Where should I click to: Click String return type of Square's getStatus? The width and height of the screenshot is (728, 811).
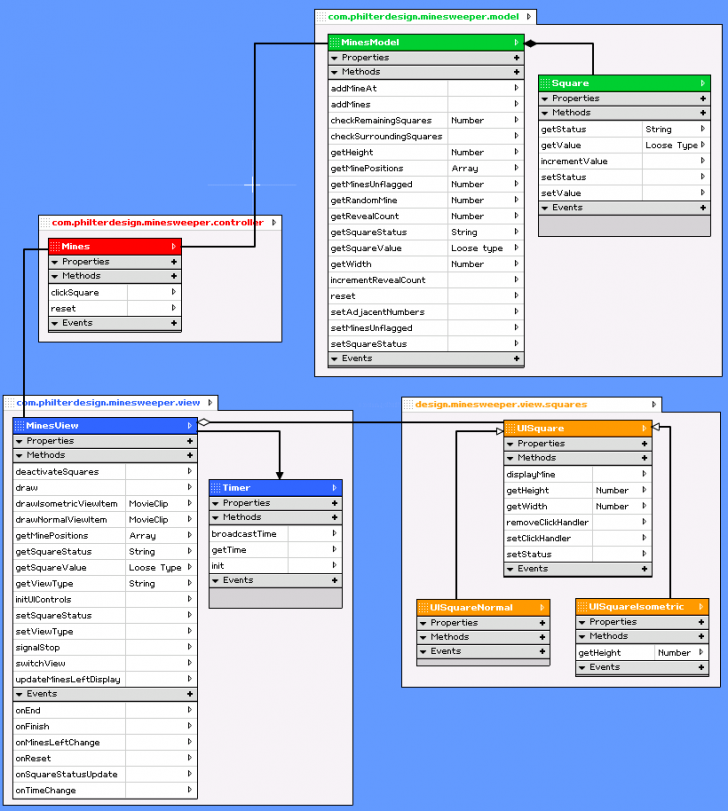click(658, 129)
